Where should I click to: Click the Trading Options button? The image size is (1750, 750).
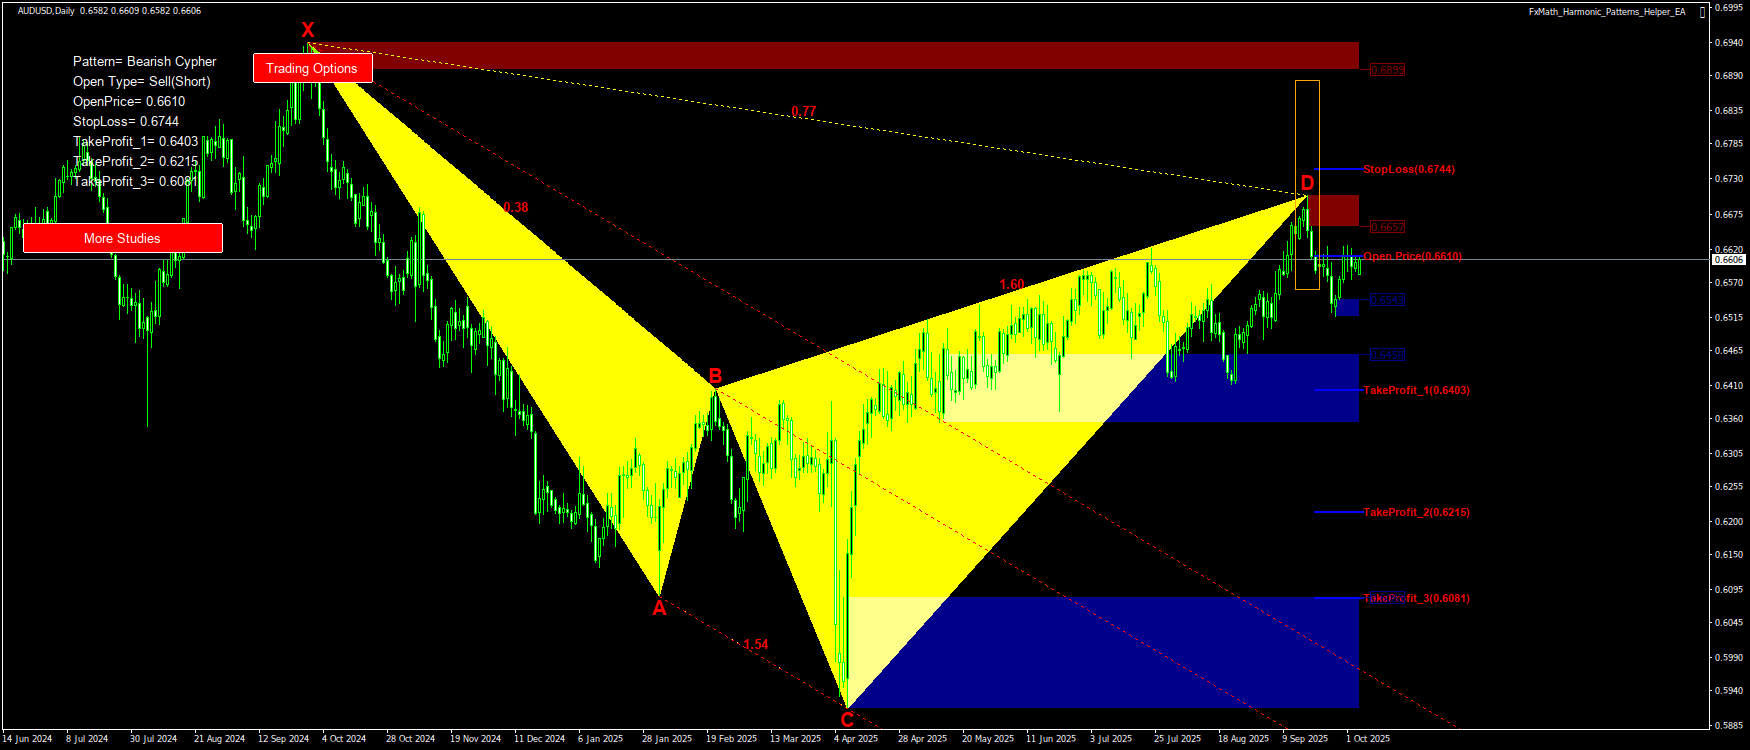(x=312, y=68)
